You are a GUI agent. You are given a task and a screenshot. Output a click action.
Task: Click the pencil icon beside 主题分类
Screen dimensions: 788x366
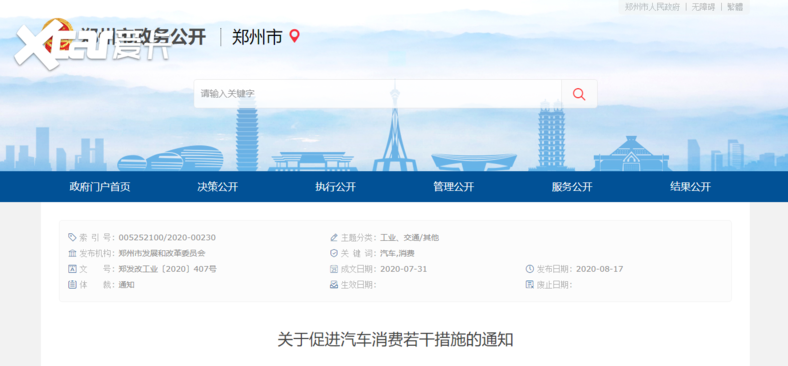tap(334, 237)
